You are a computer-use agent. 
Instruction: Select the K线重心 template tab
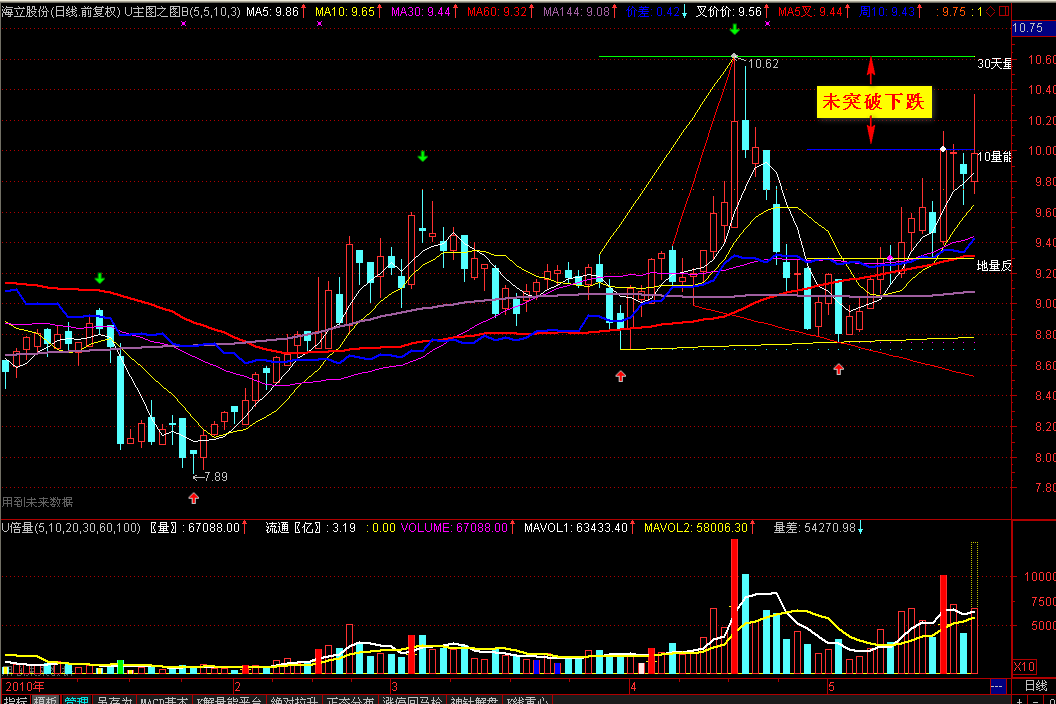click(x=527, y=701)
